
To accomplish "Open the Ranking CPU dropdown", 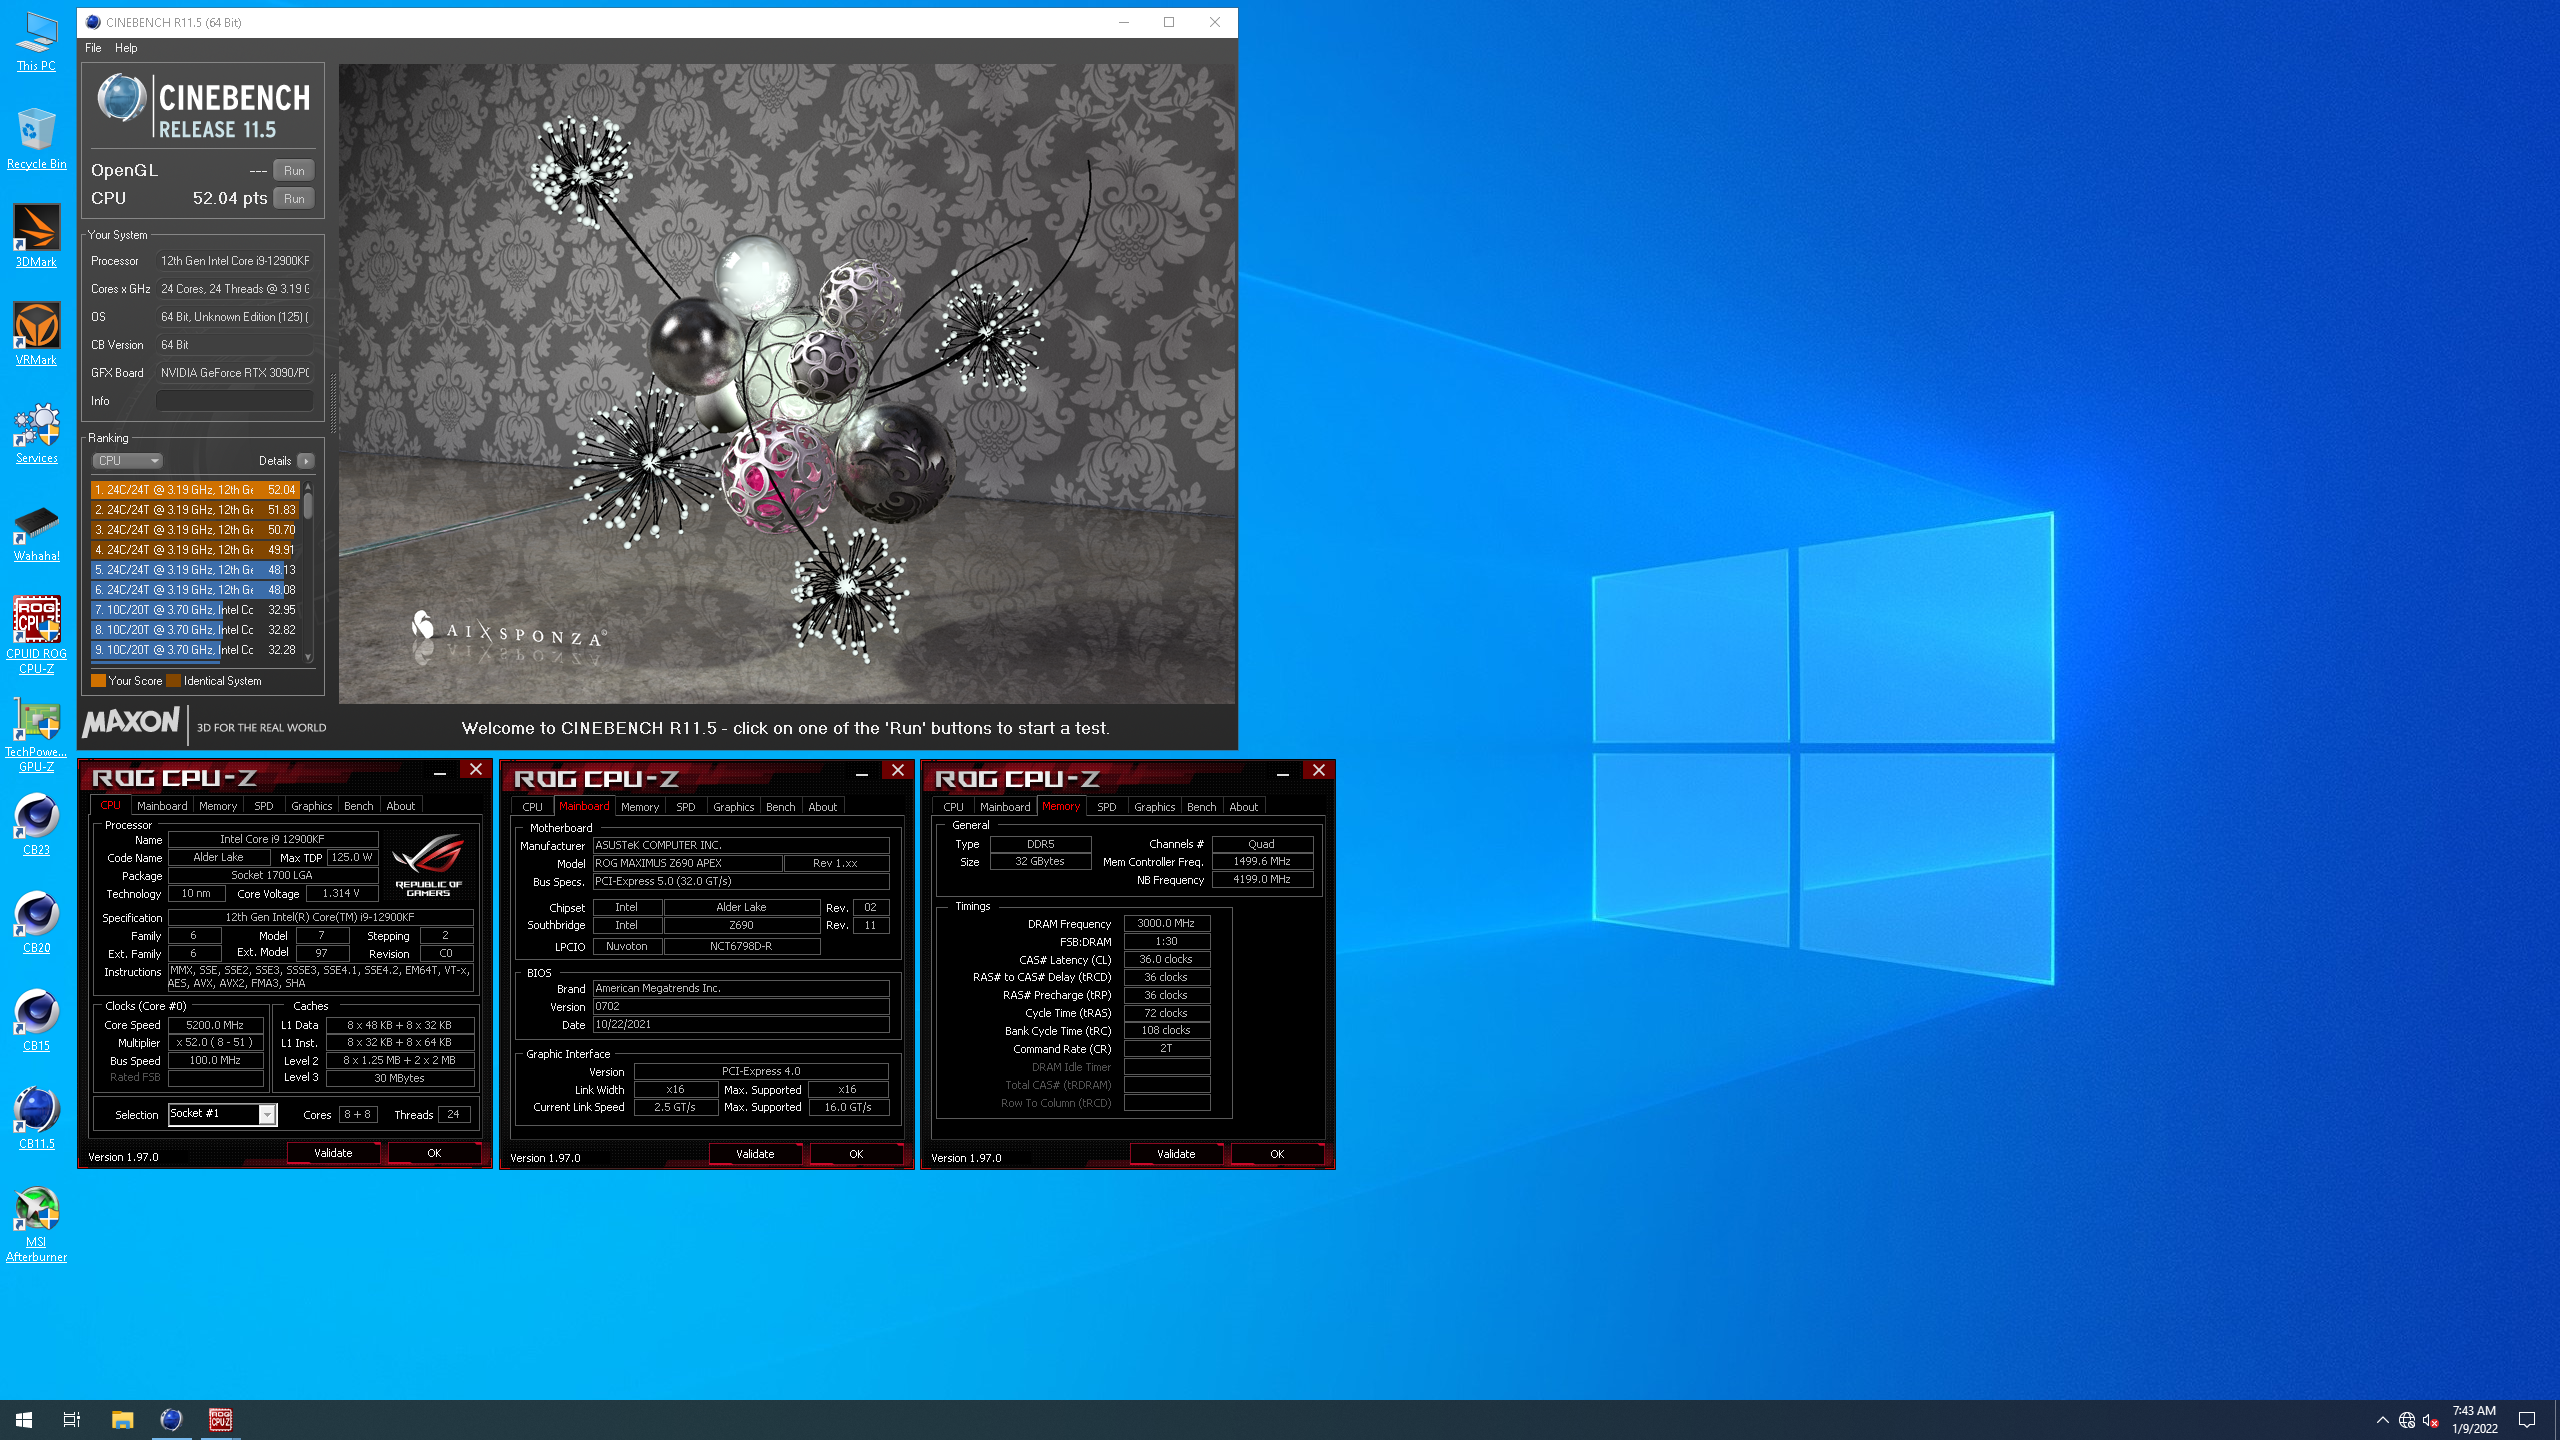I will coord(127,461).
